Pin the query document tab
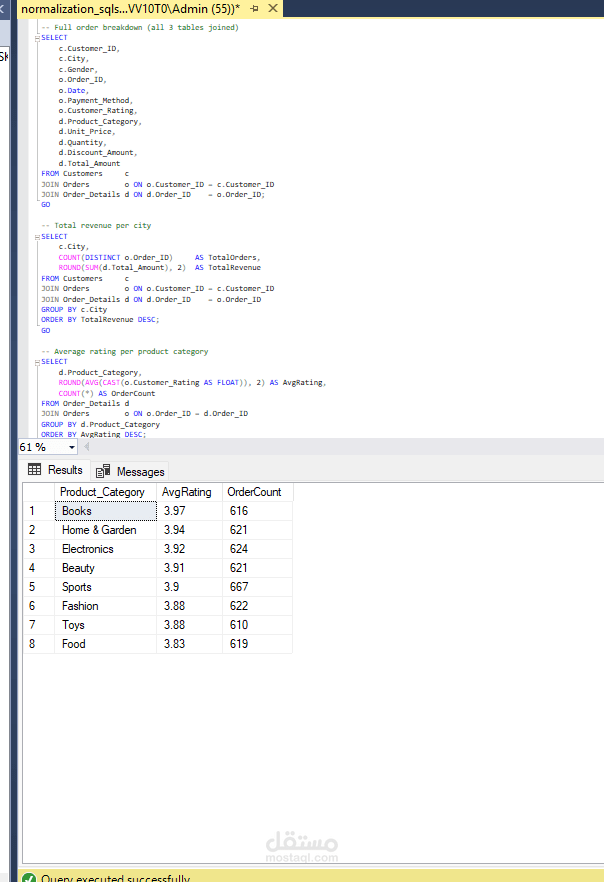 pyautogui.click(x=254, y=8)
